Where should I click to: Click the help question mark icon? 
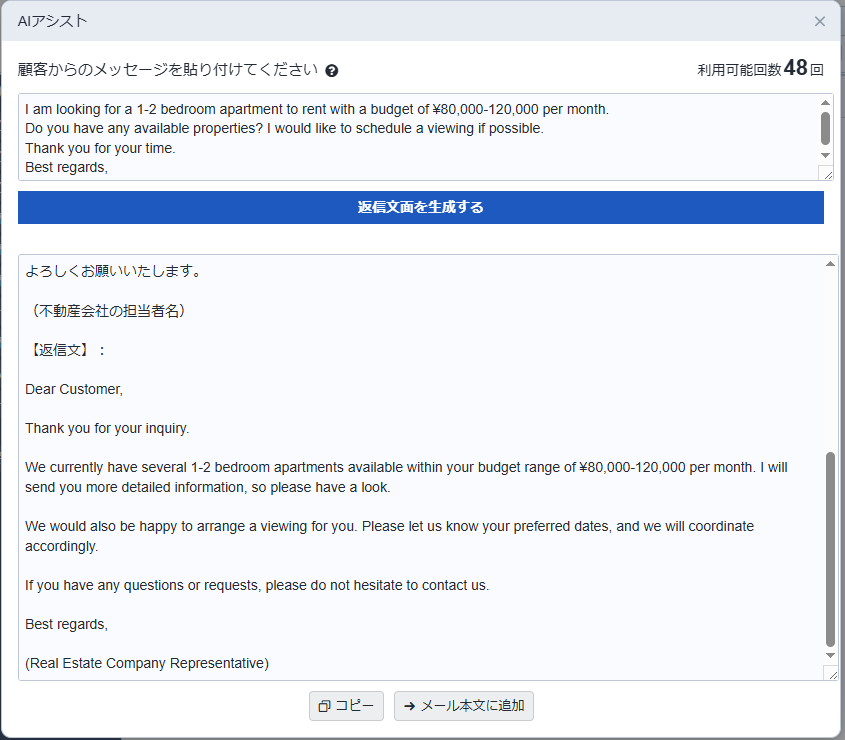click(332, 71)
